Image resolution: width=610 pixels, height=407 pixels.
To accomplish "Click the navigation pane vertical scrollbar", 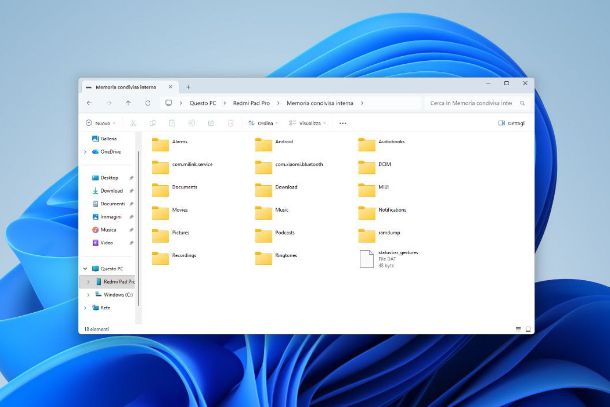I will click(x=138, y=230).
